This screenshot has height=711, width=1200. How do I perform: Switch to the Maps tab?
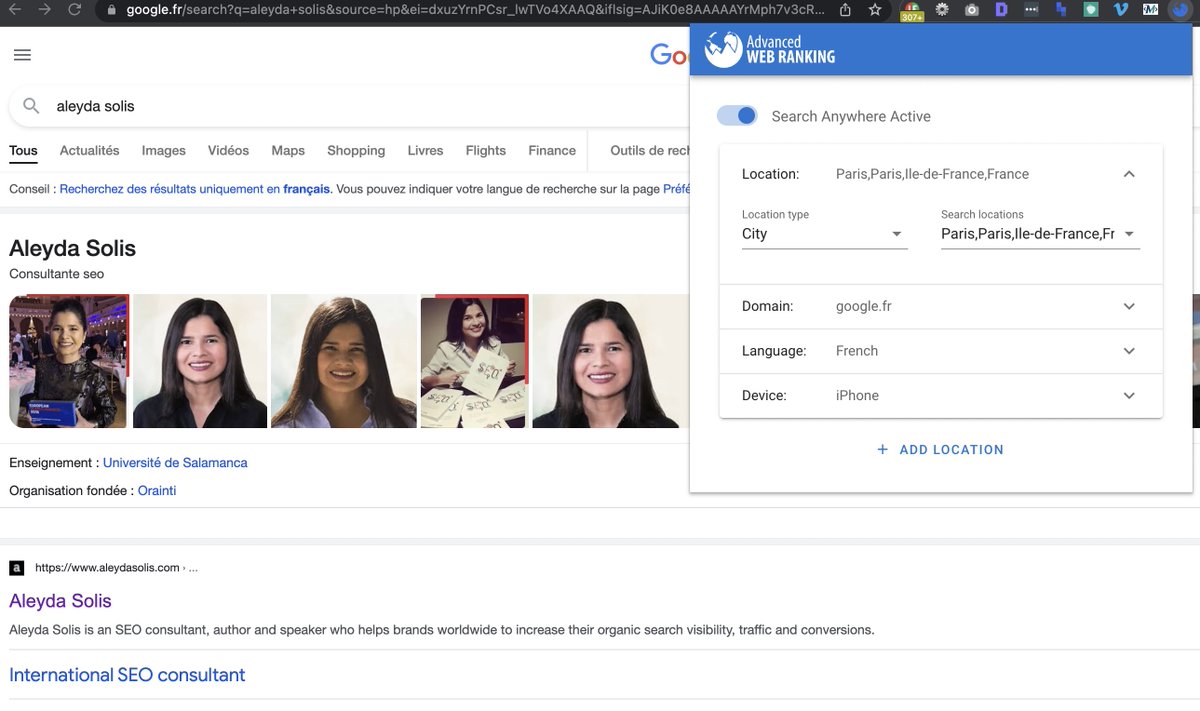point(288,151)
